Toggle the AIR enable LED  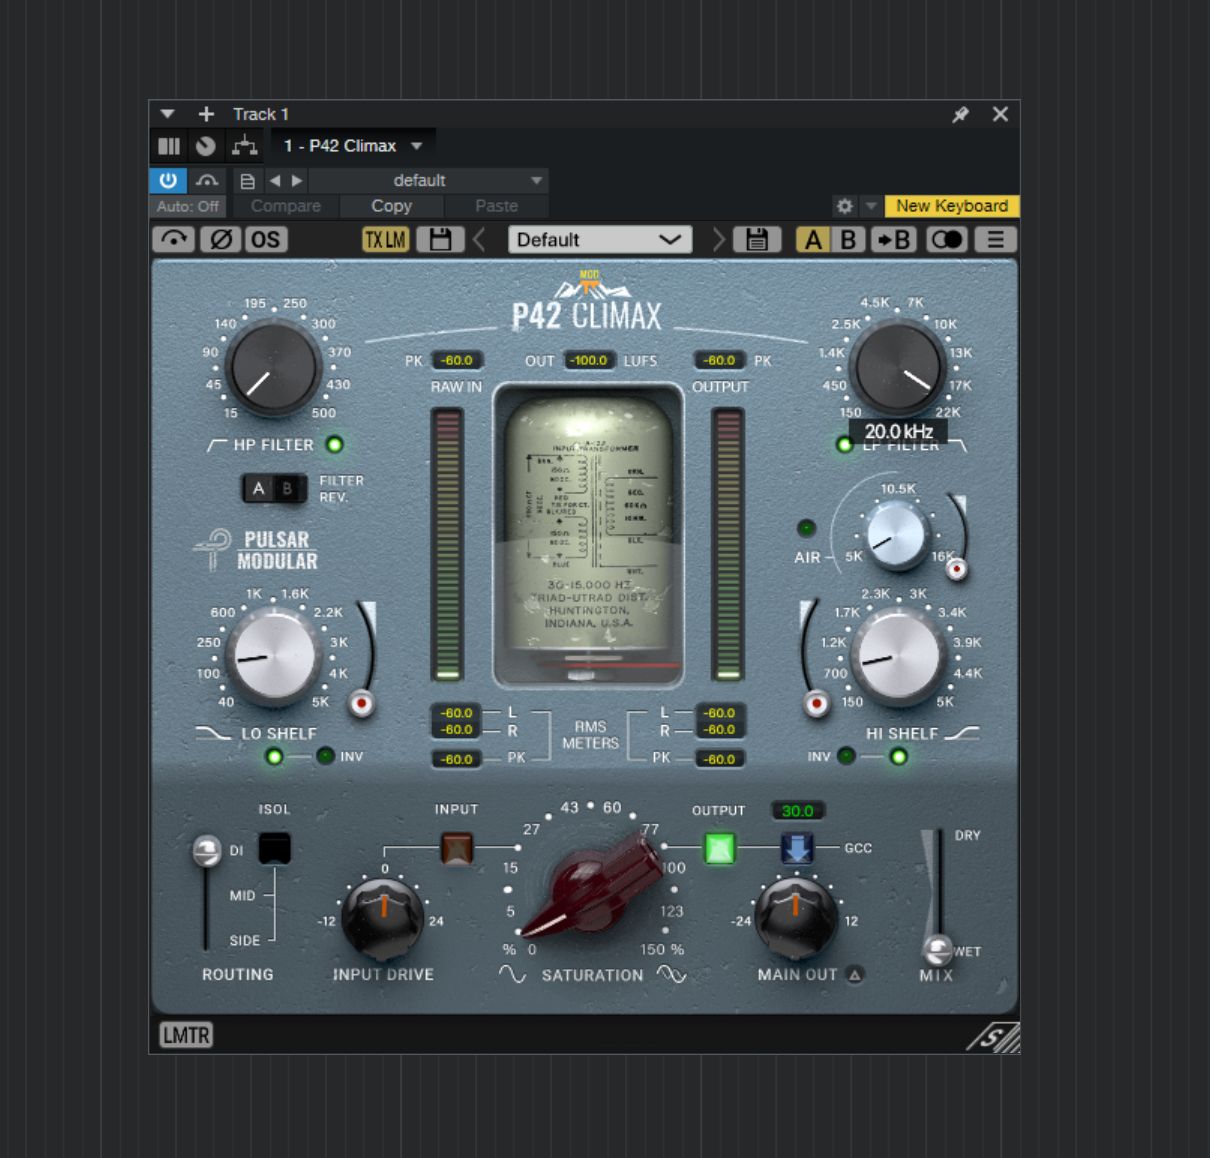(806, 527)
